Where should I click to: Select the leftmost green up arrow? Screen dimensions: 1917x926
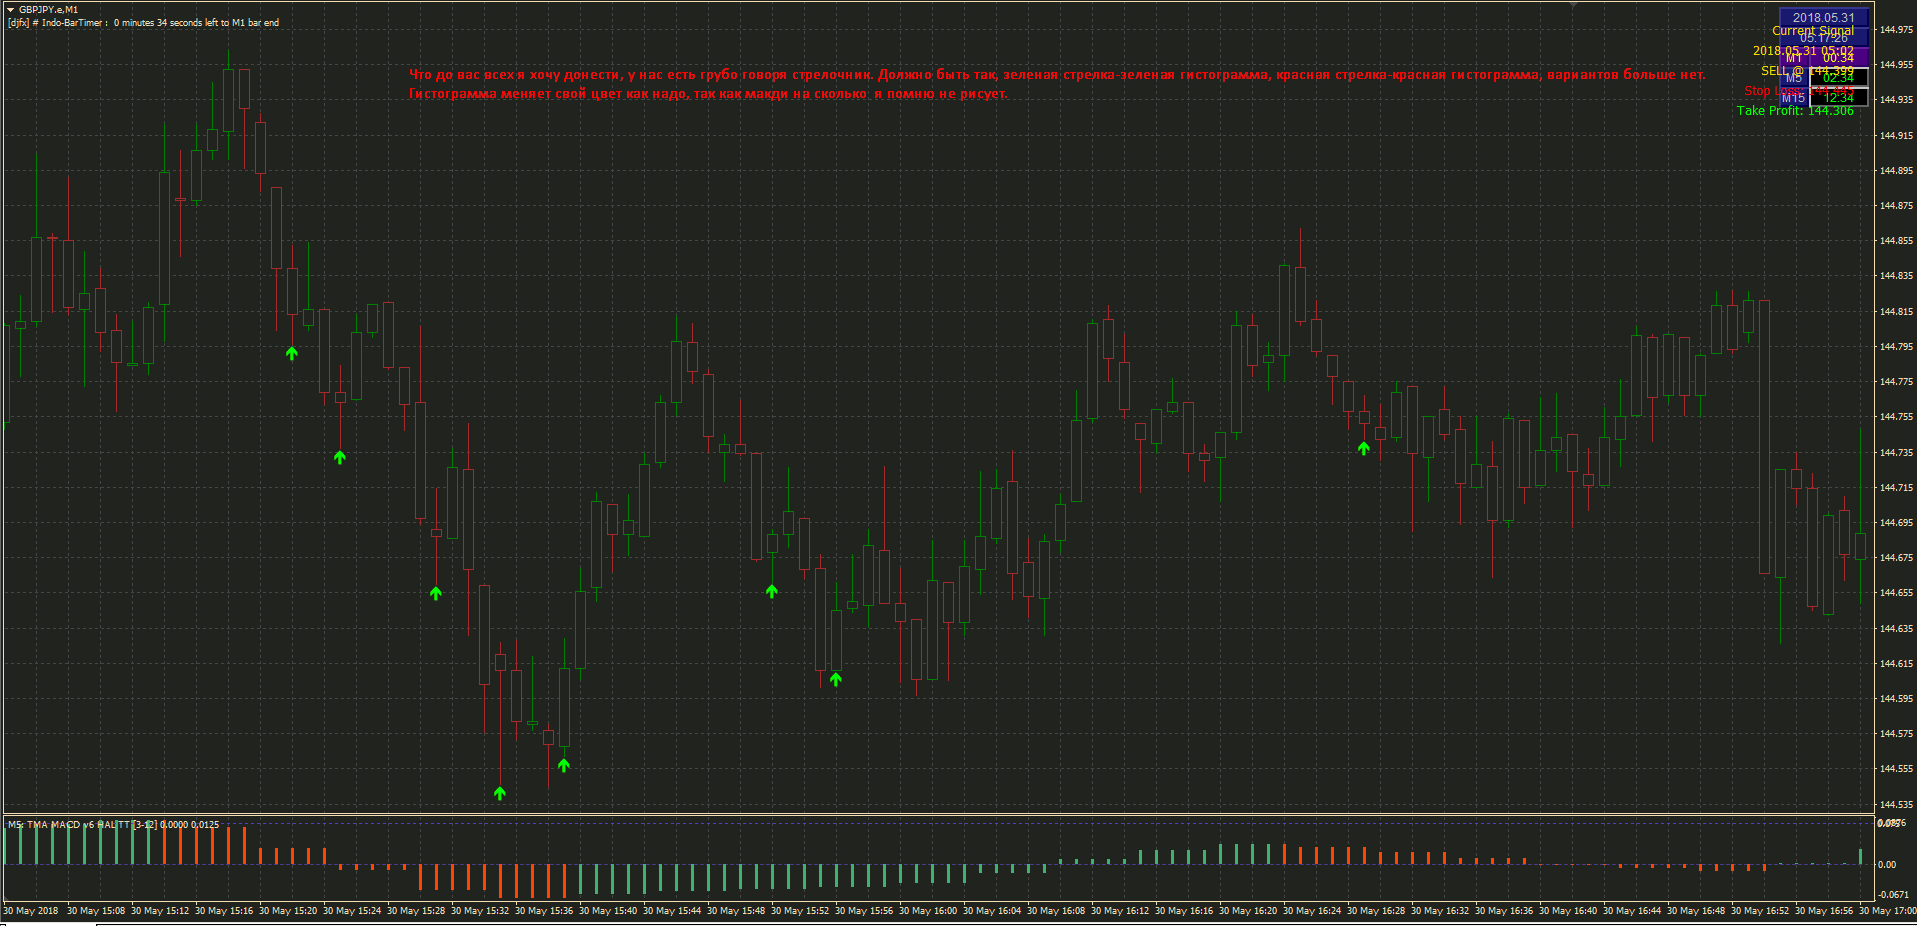coord(292,353)
